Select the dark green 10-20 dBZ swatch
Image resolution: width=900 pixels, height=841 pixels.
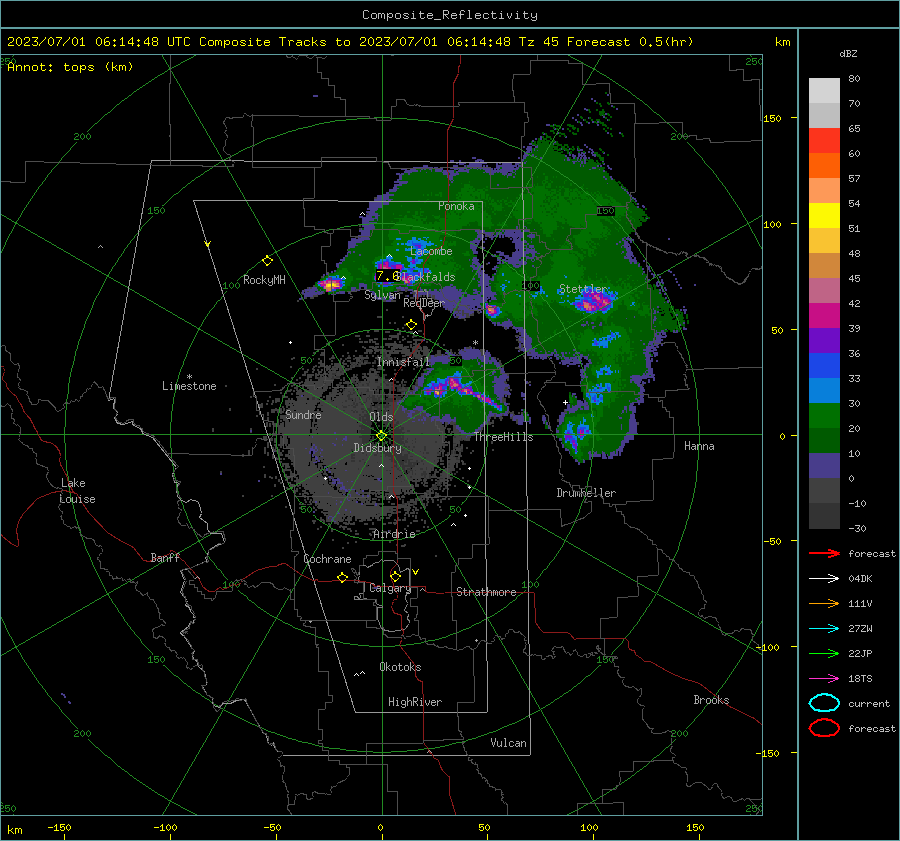coord(824,440)
